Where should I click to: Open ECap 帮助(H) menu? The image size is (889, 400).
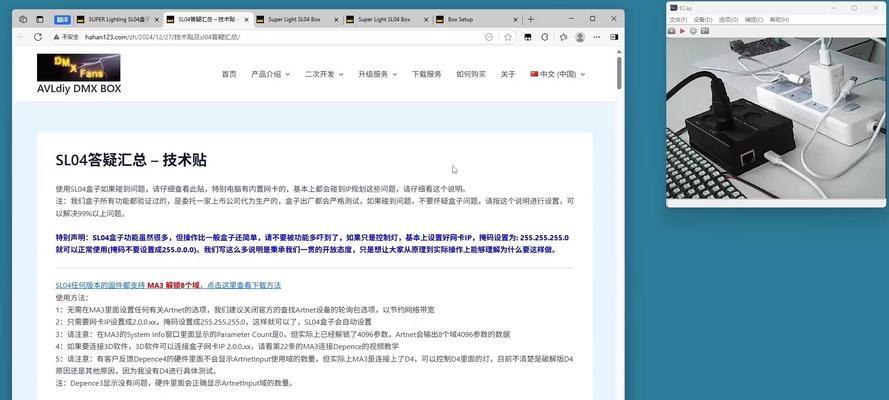pyautogui.click(x=779, y=20)
